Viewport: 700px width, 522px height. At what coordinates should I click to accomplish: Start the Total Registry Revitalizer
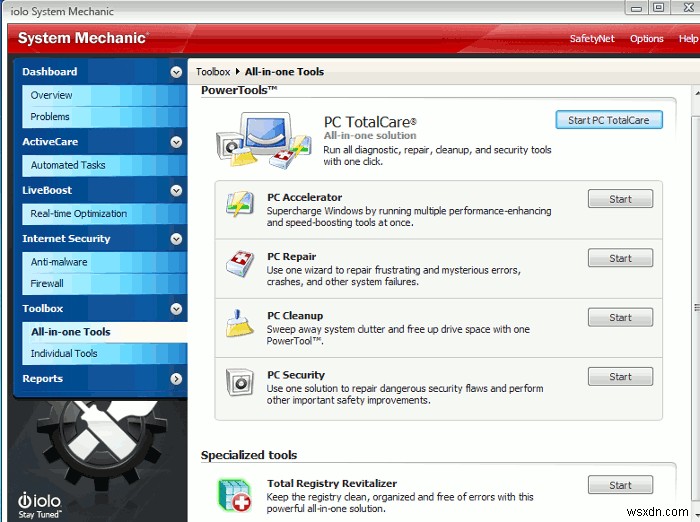point(620,485)
